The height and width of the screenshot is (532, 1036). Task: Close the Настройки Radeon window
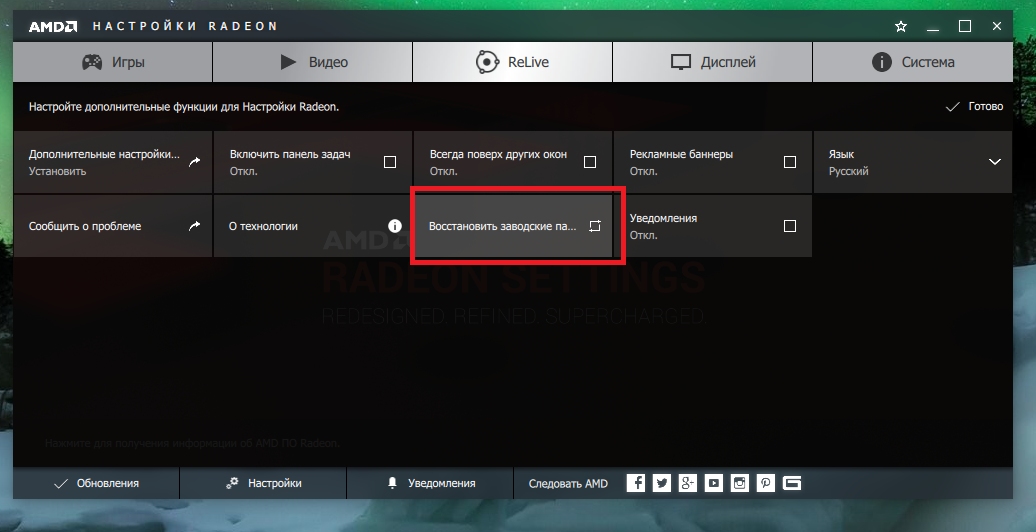(x=997, y=26)
